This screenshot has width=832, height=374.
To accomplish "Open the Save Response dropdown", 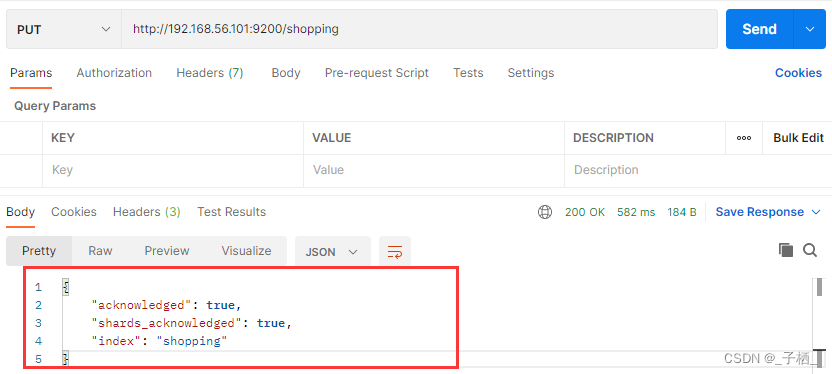I will tap(768, 212).
